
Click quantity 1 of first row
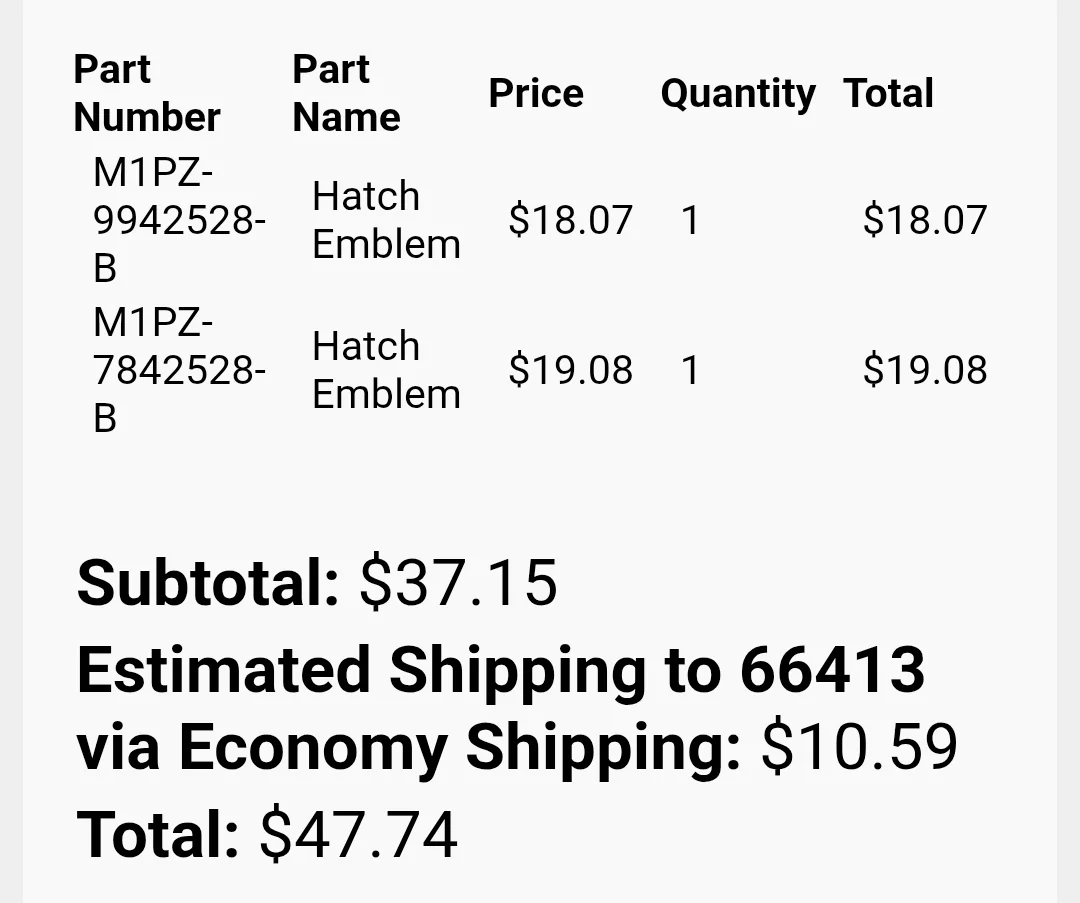(x=690, y=220)
